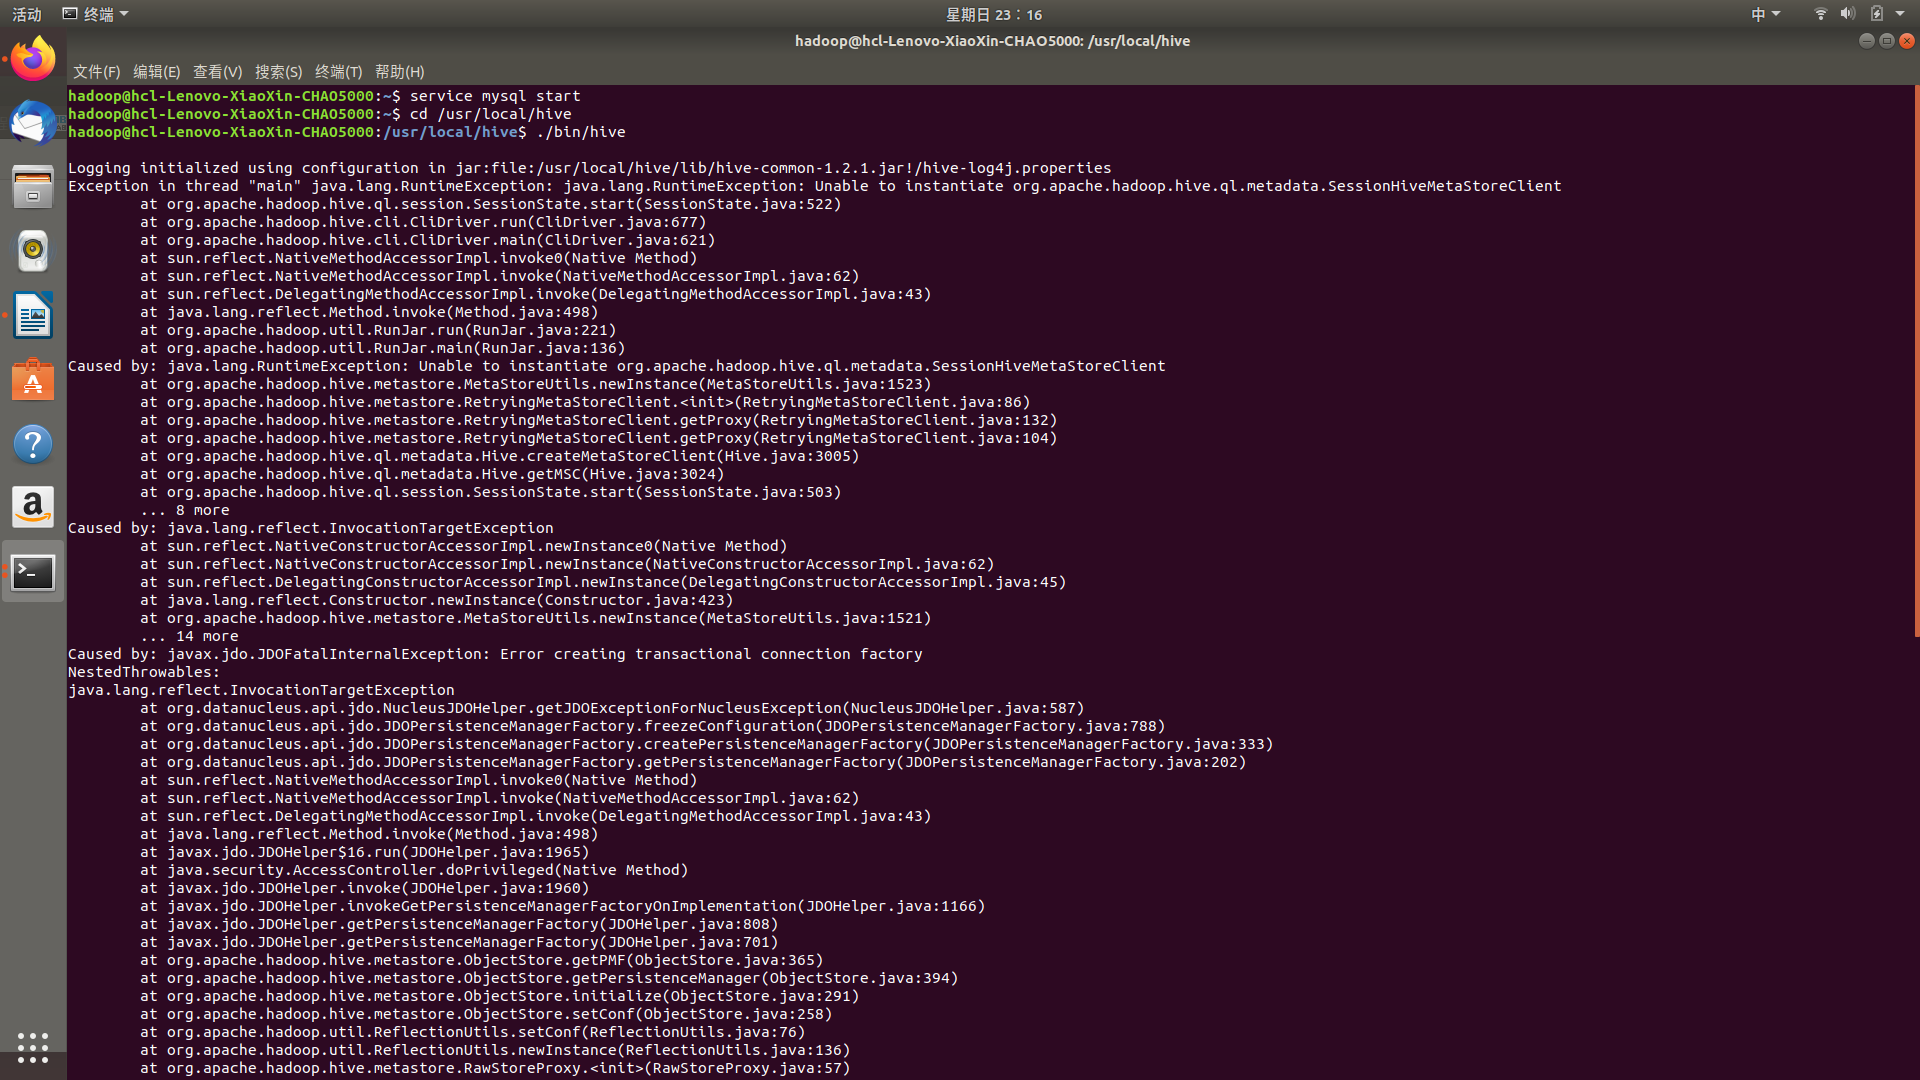Click the terminal vertical scrollbar

click(x=1915, y=360)
